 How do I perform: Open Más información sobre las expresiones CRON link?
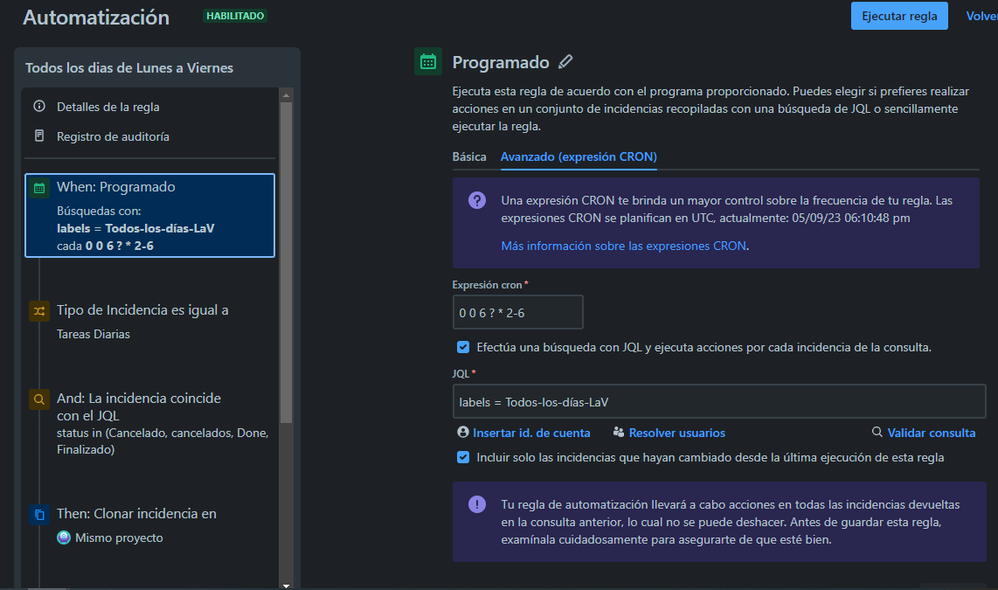(x=623, y=246)
